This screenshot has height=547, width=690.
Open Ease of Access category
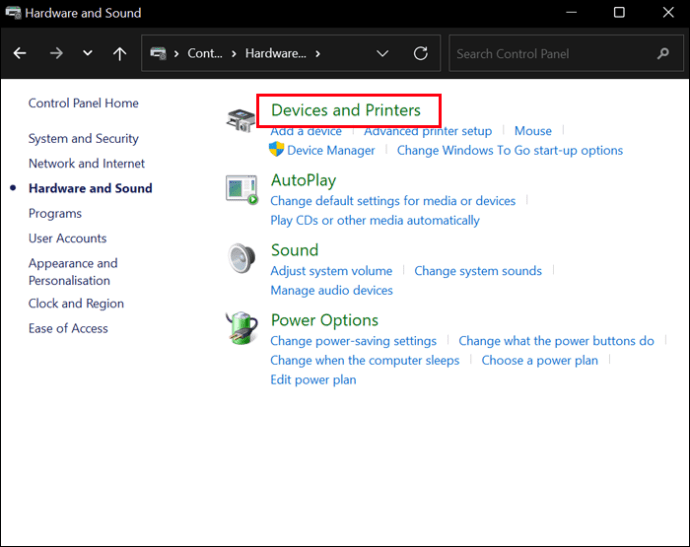click(68, 328)
